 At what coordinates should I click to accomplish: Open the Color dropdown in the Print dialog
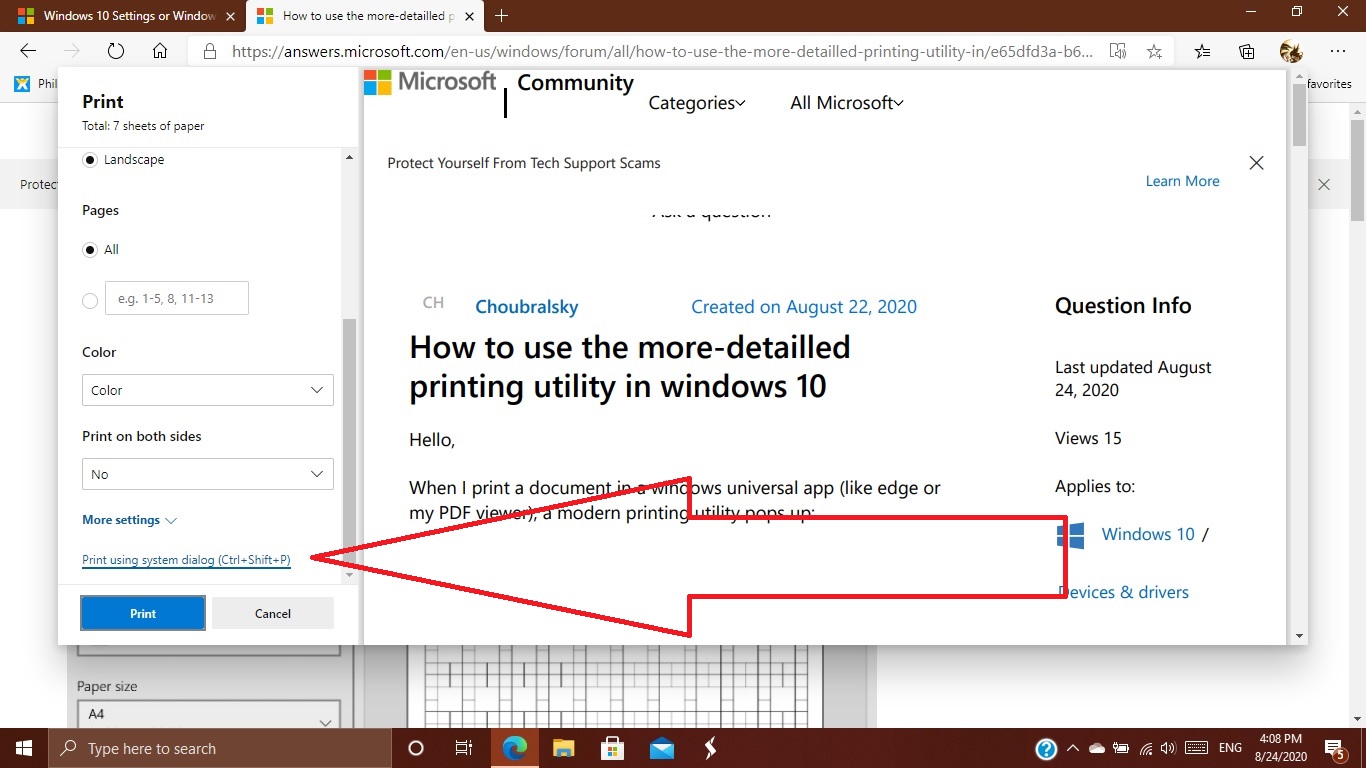click(208, 390)
